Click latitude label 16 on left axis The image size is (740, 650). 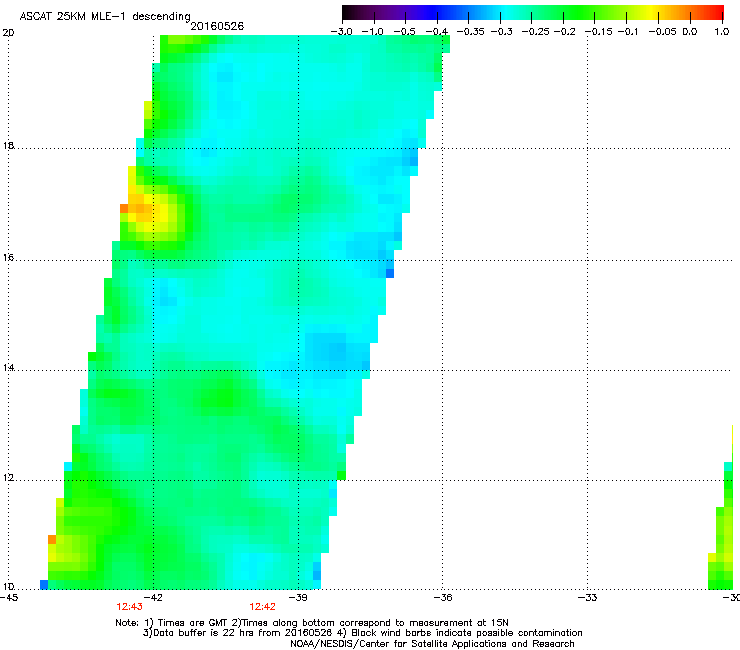(x=8, y=258)
